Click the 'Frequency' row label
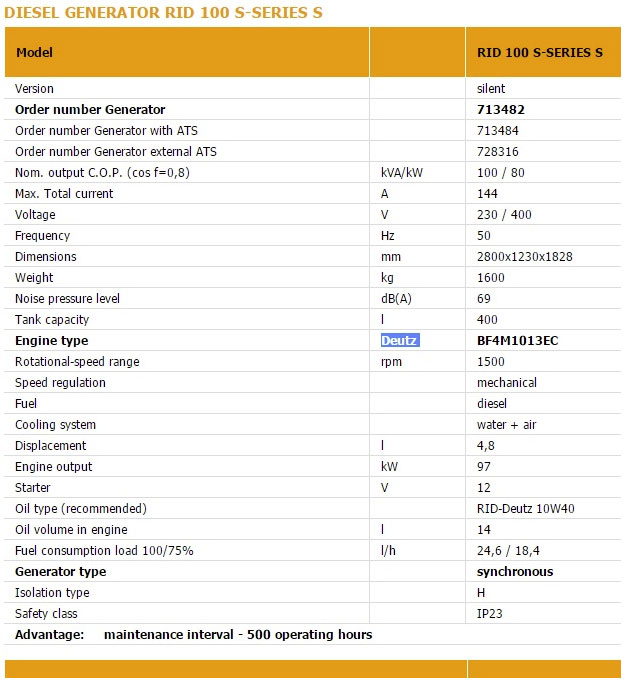 coord(43,236)
